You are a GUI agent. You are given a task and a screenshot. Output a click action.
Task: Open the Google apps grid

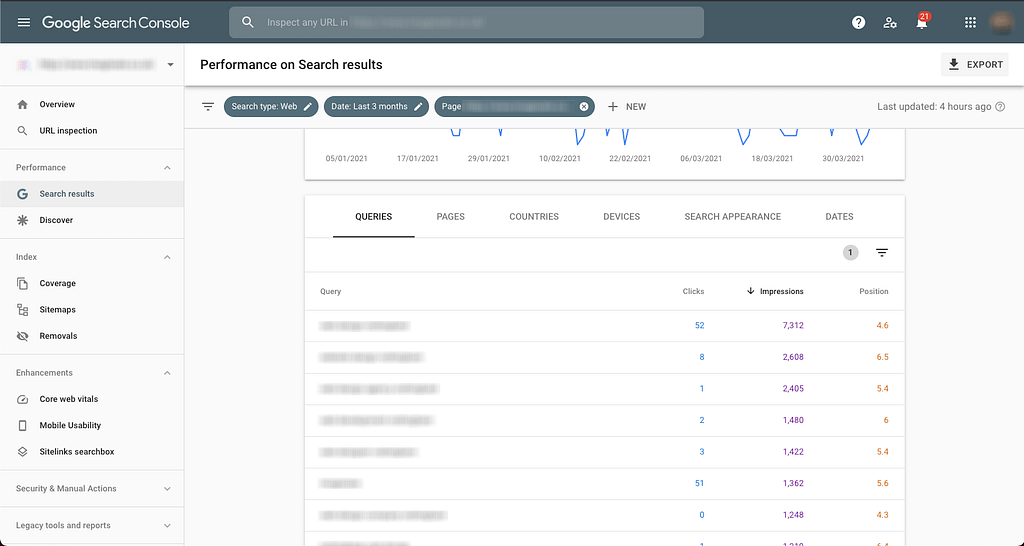tap(970, 23)
